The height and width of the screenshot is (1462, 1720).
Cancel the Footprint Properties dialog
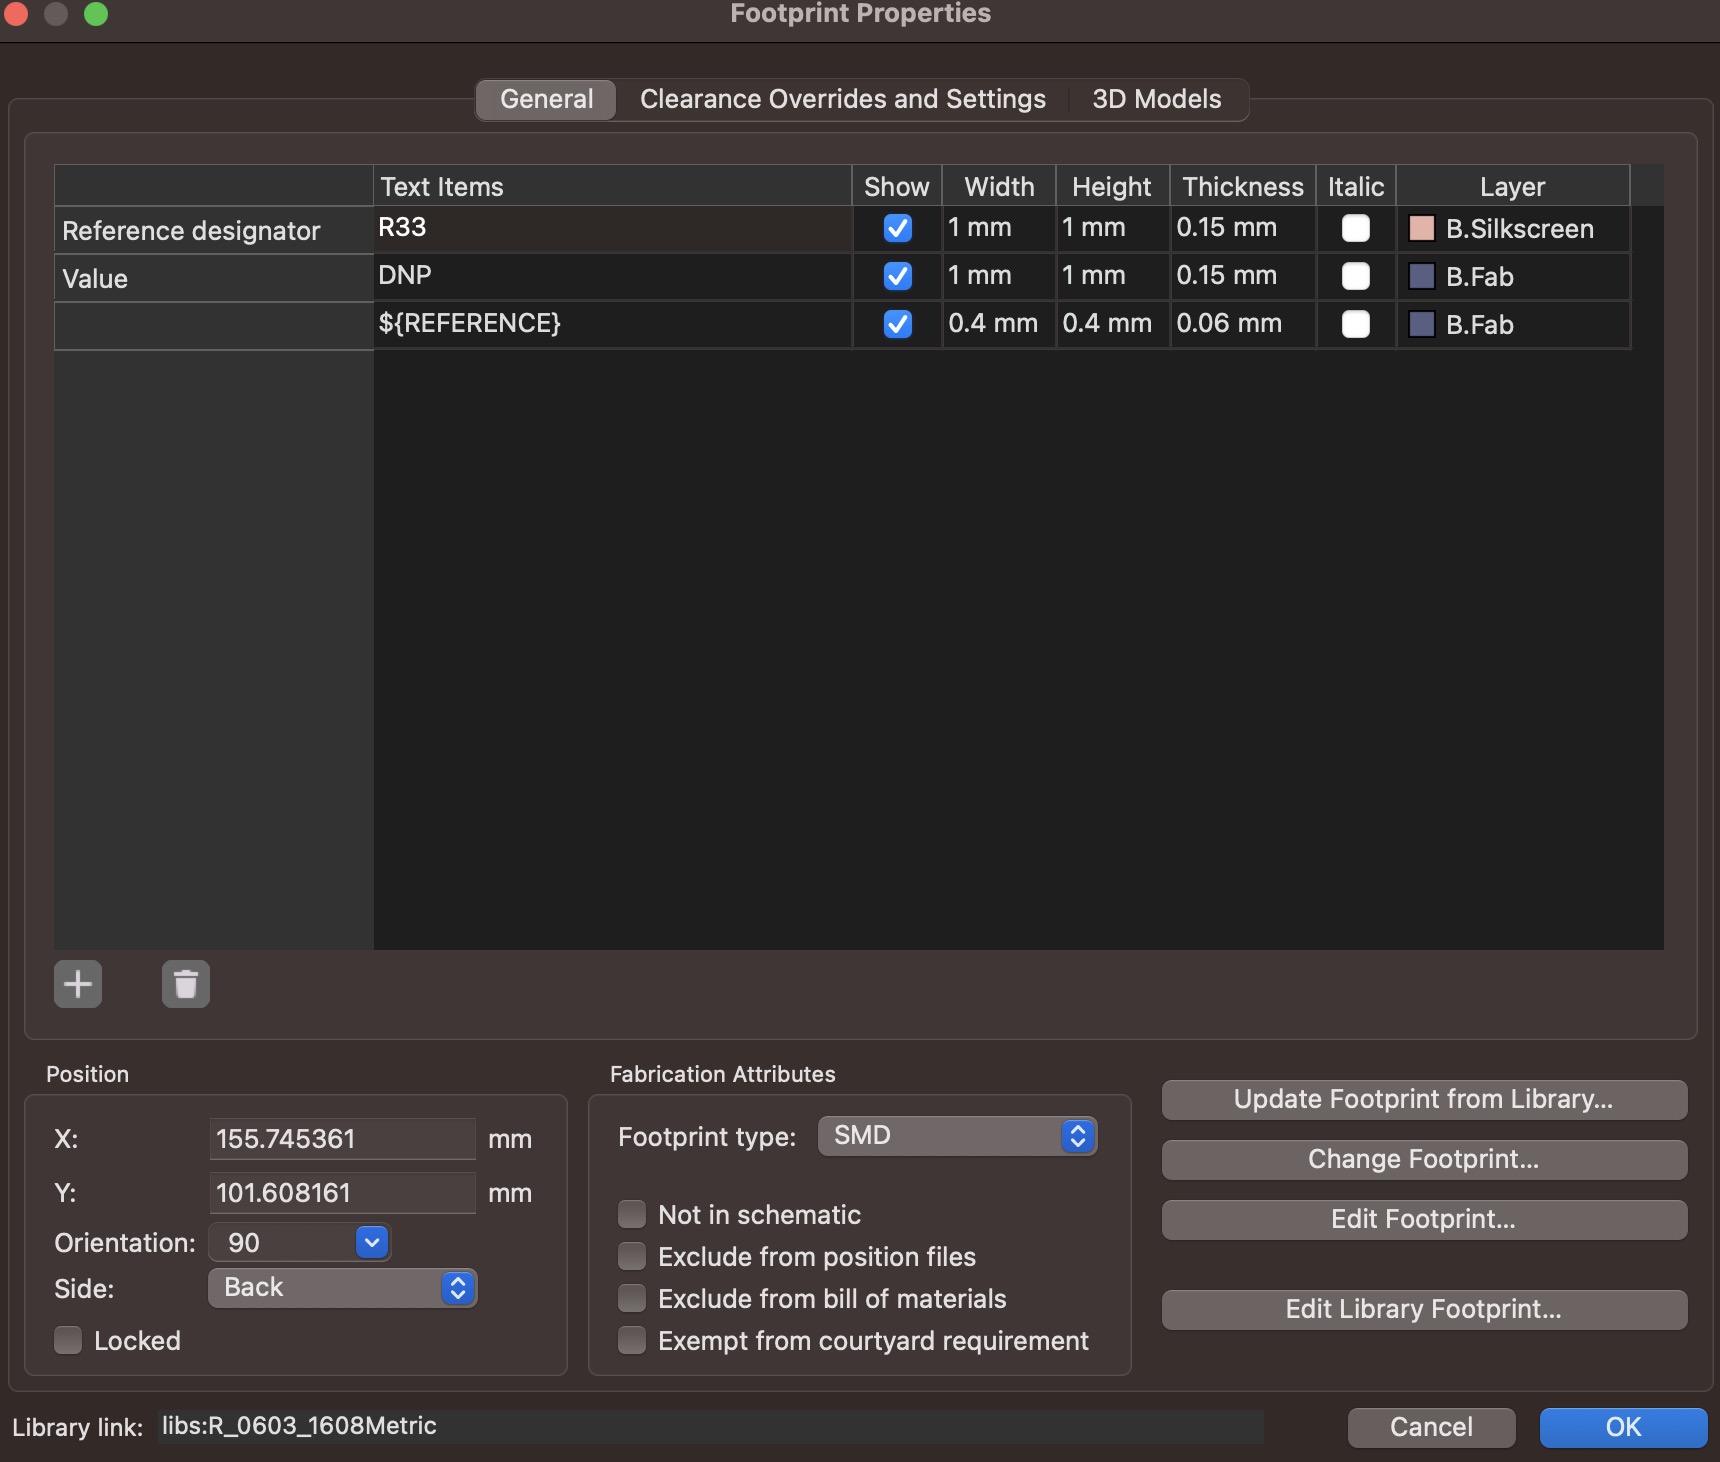[1431, 1427]
